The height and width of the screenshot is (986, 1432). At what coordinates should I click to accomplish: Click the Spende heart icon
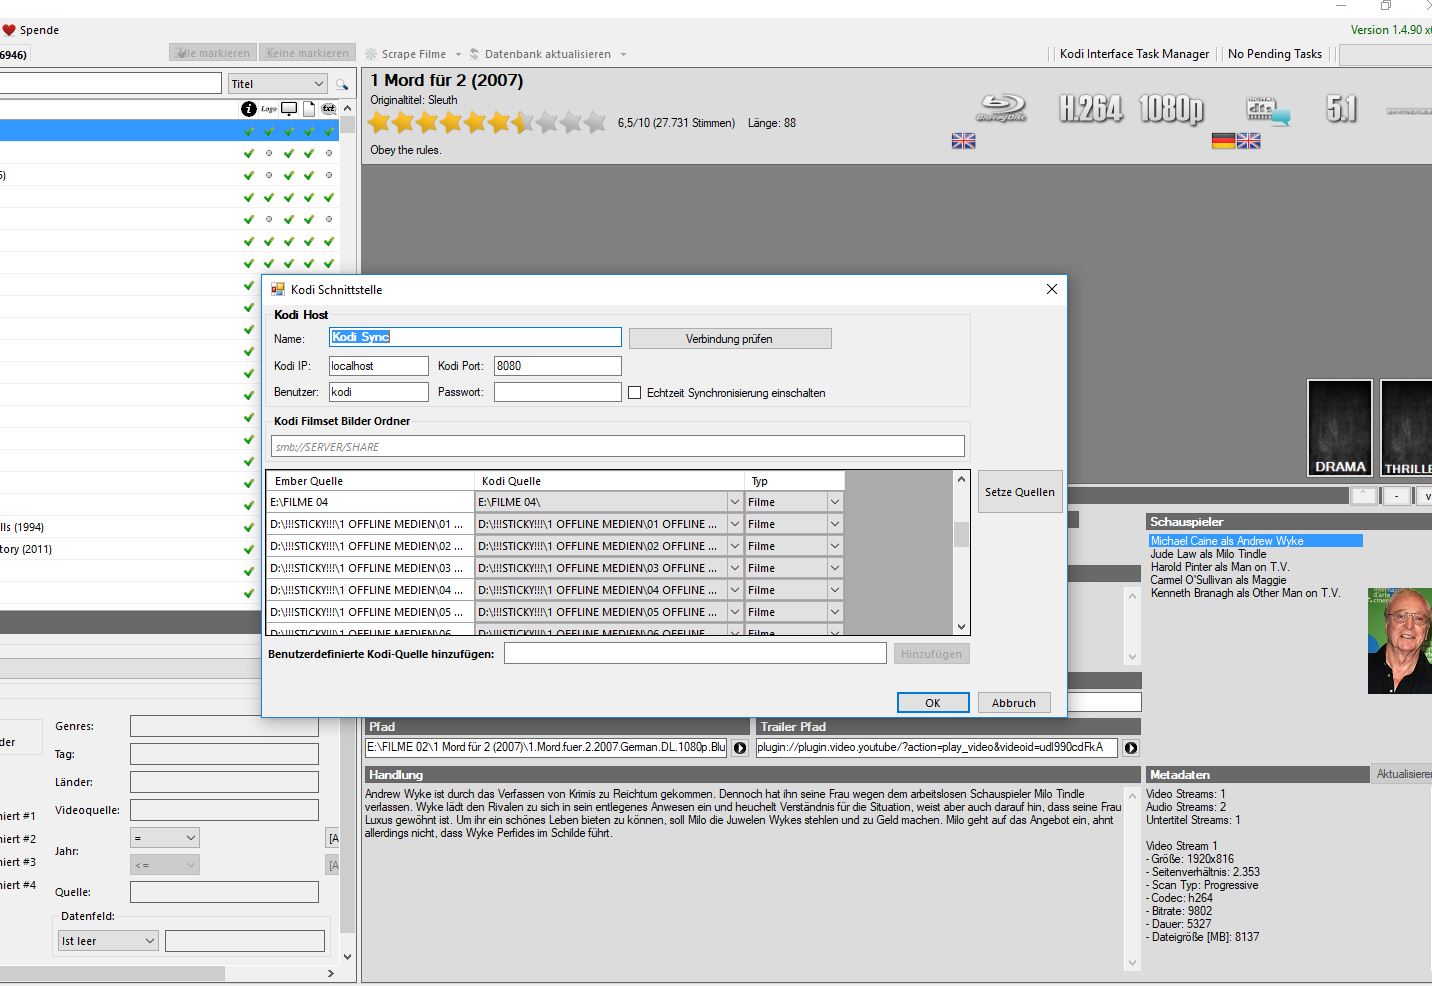pyautogui.click(x=9, y=30)
